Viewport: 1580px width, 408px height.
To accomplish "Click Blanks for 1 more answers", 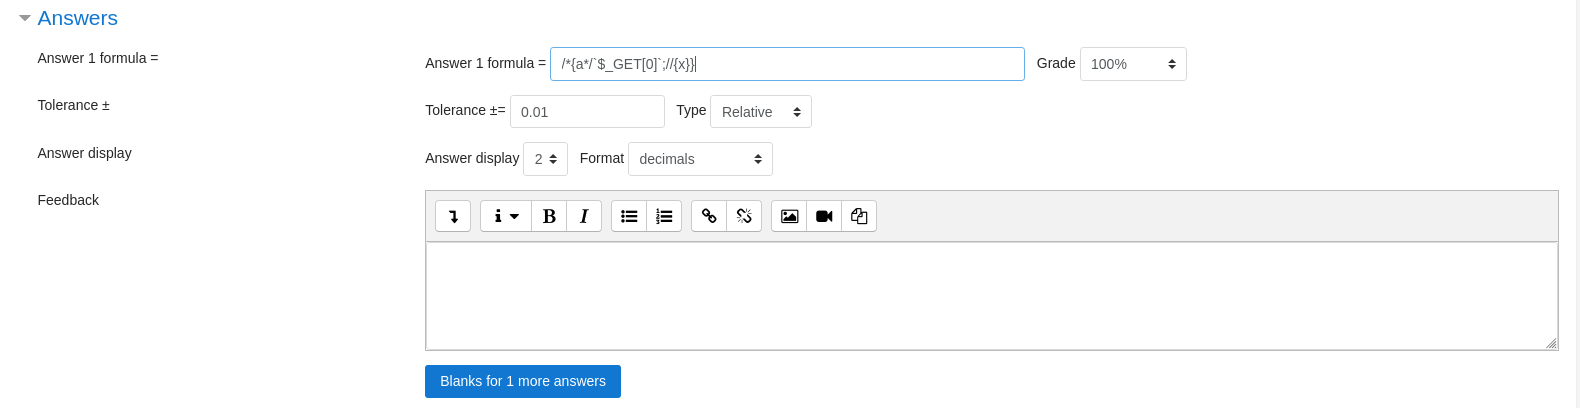I will (x=523, y=381).
